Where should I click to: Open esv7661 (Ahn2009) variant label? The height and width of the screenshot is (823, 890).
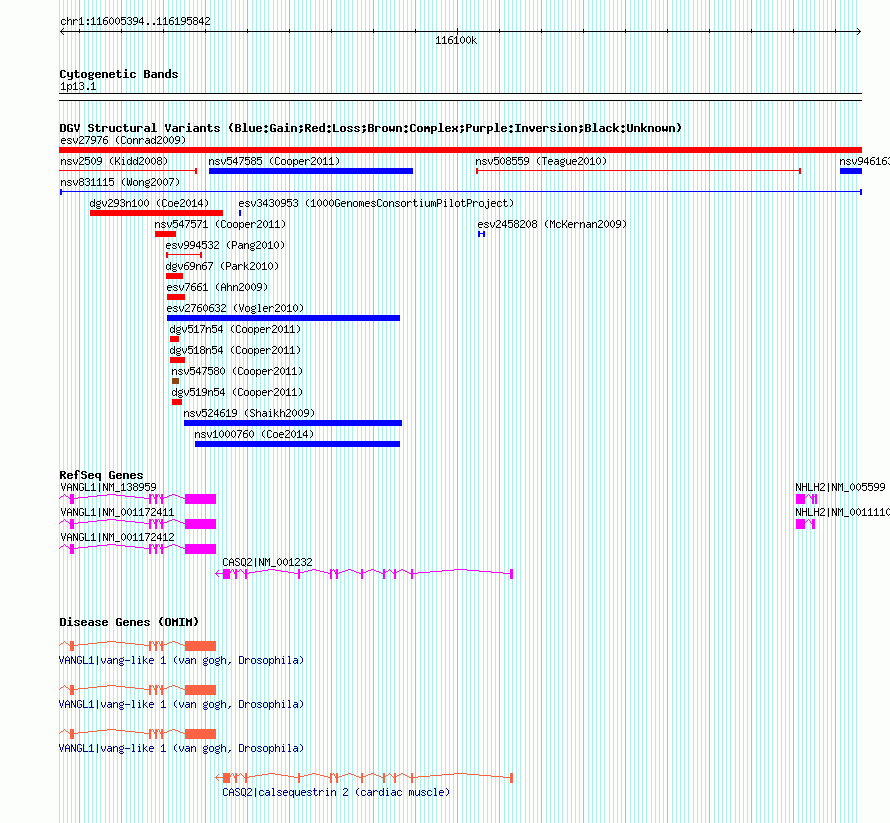[x=217, y=287]
